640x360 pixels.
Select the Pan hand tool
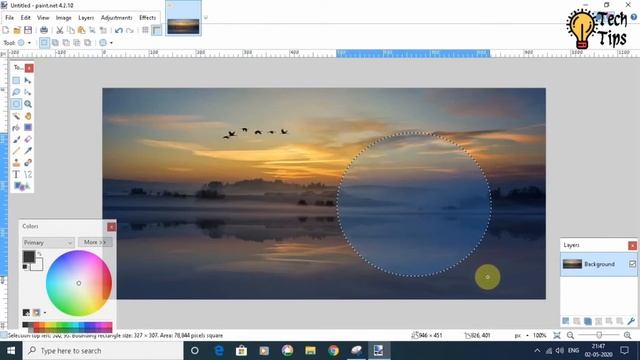click(28, 116)
